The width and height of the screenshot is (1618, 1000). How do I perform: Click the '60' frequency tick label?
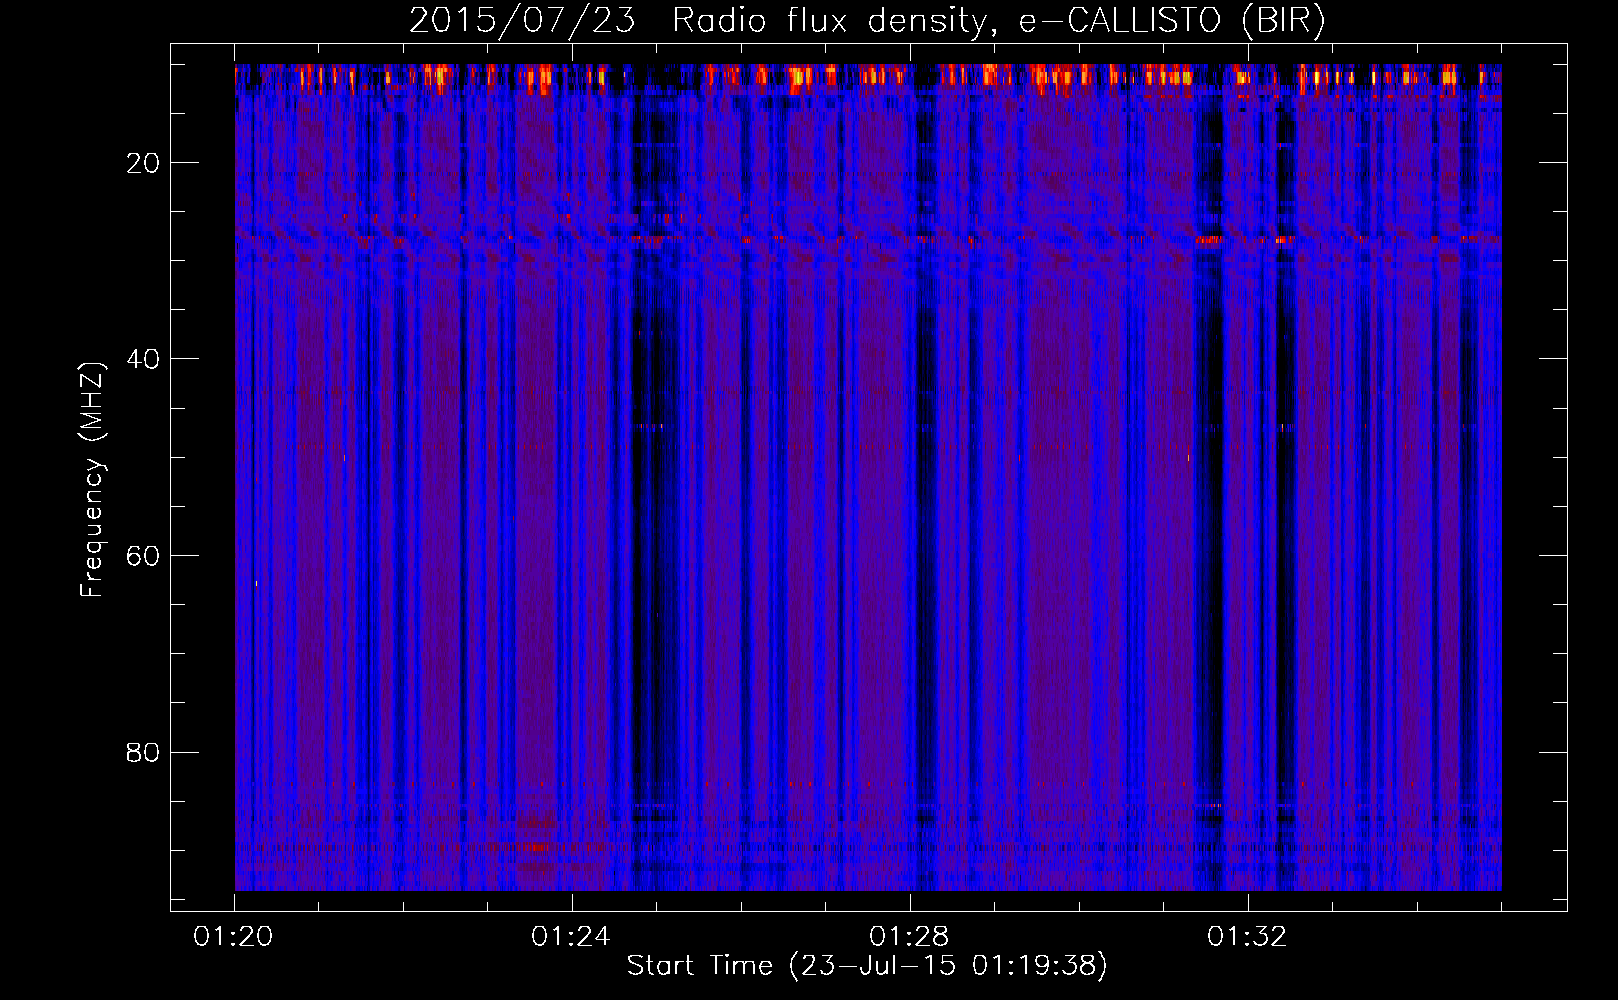point(144,556)
